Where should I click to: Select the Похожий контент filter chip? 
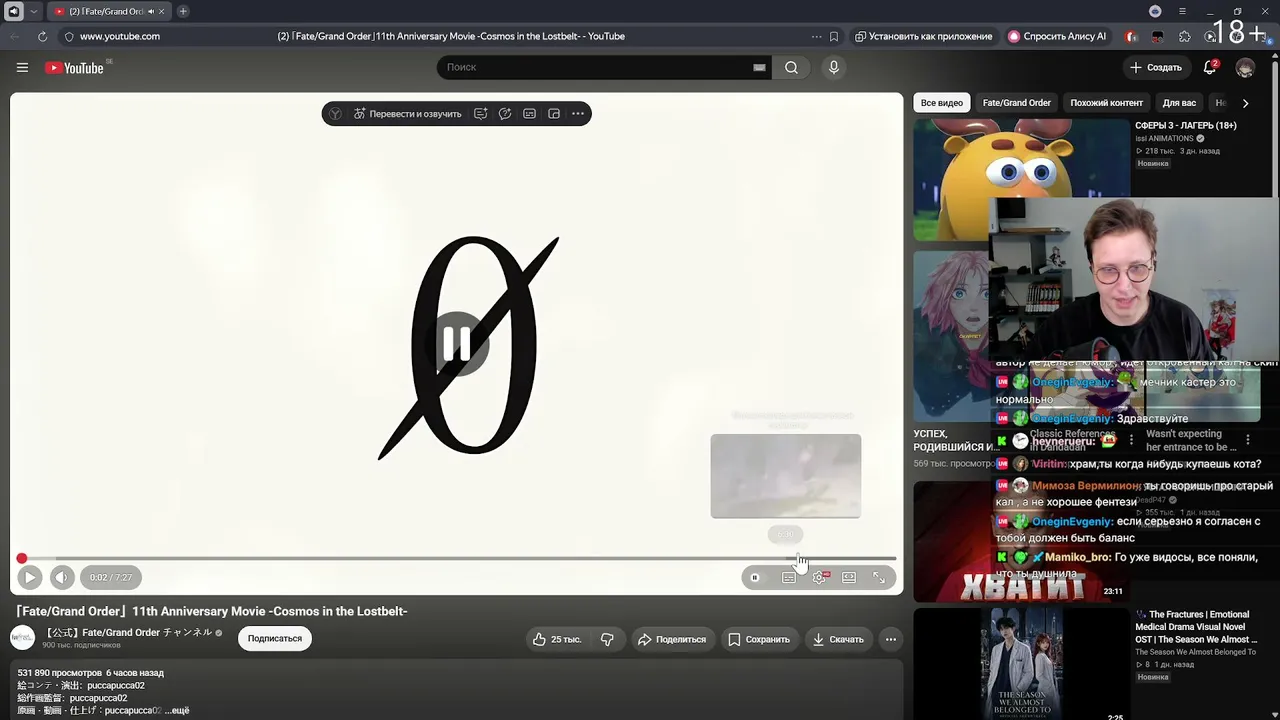tap(1106, 103)
